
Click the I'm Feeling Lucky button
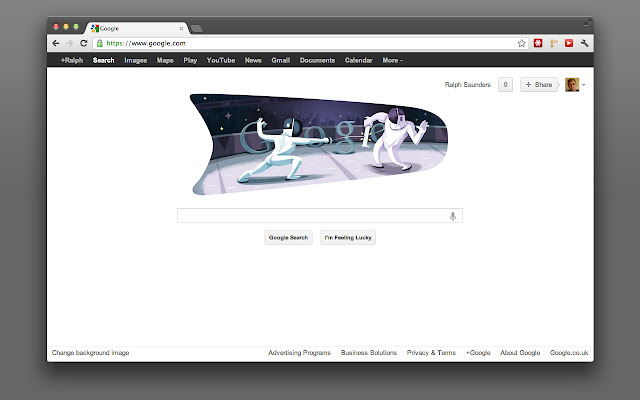[348, 238]
